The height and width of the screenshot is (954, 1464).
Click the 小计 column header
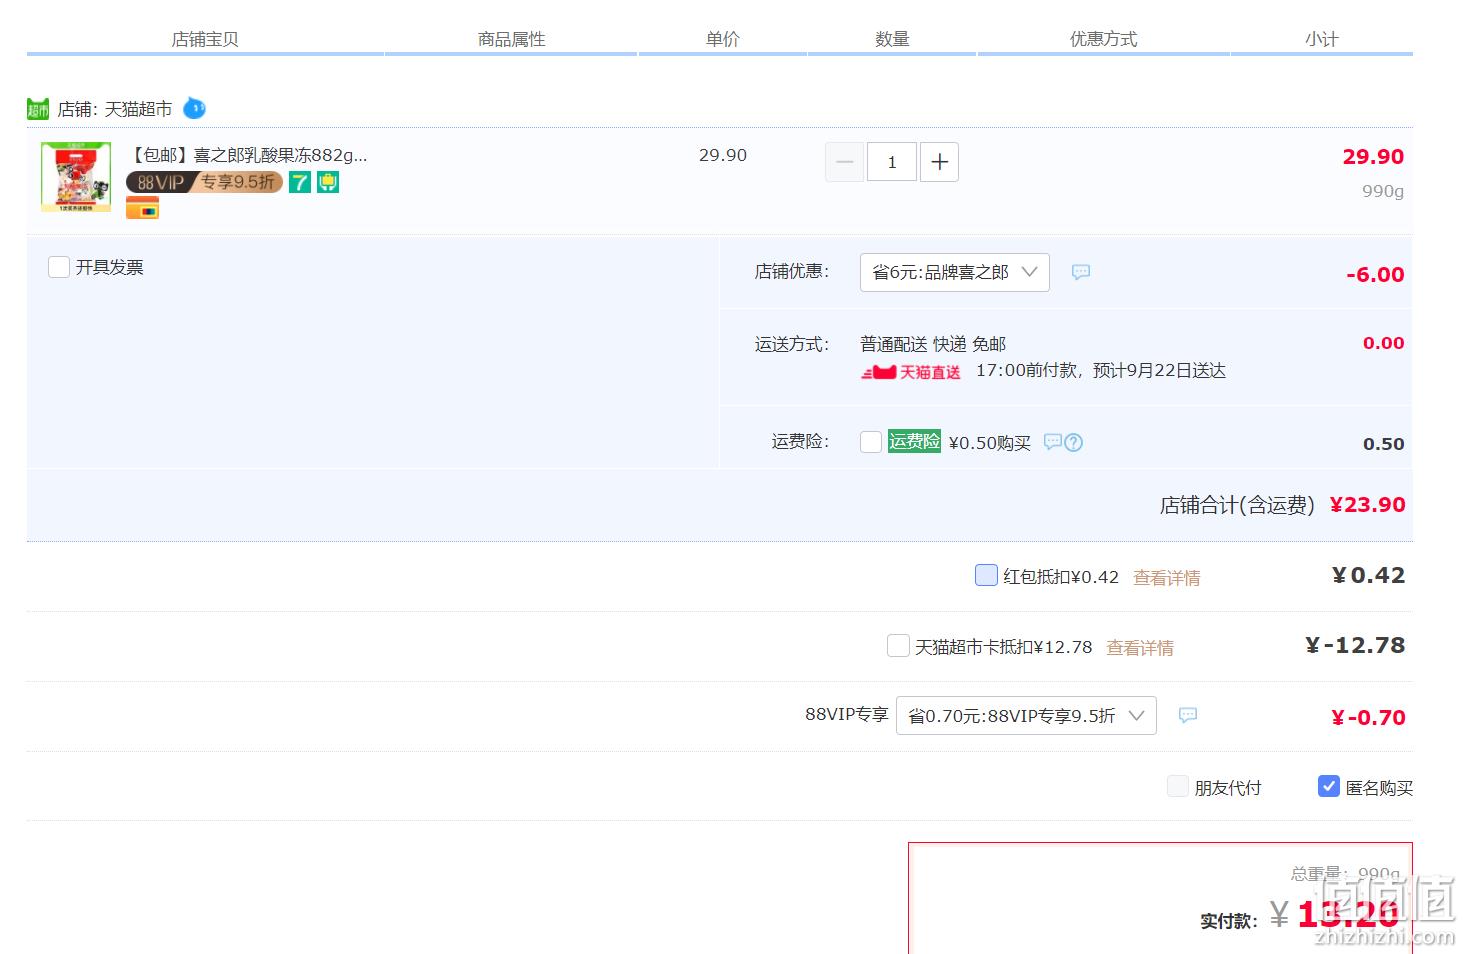click(1321, 39)
